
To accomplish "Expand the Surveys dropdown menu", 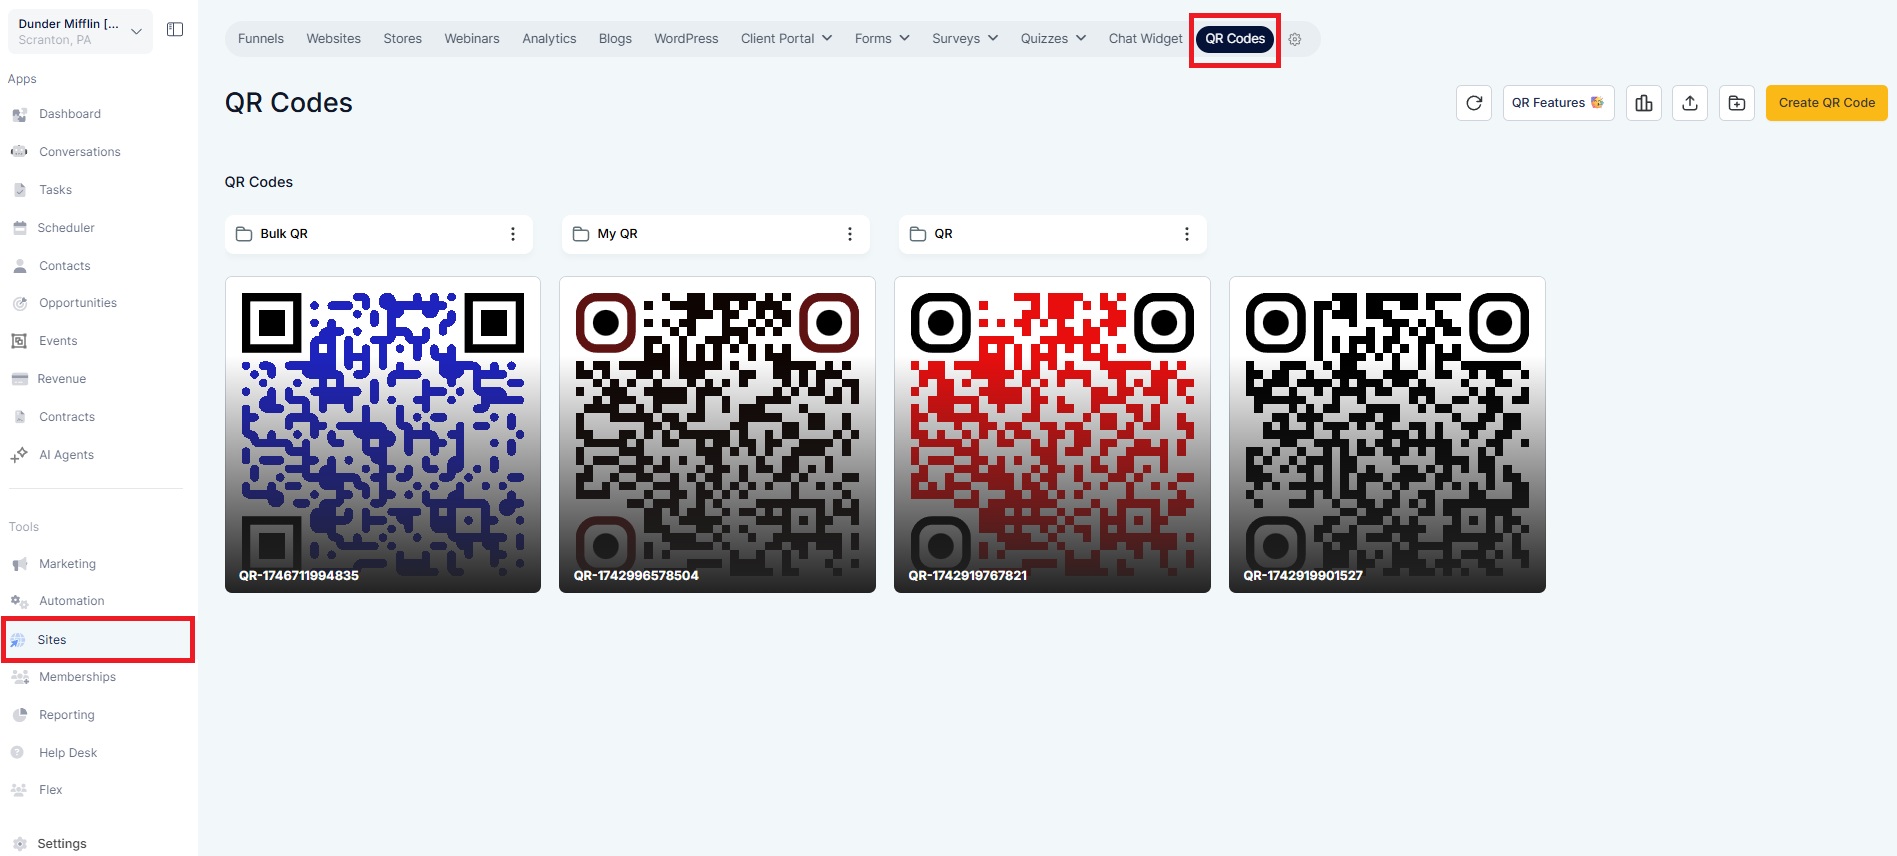I will pos(965,39).
